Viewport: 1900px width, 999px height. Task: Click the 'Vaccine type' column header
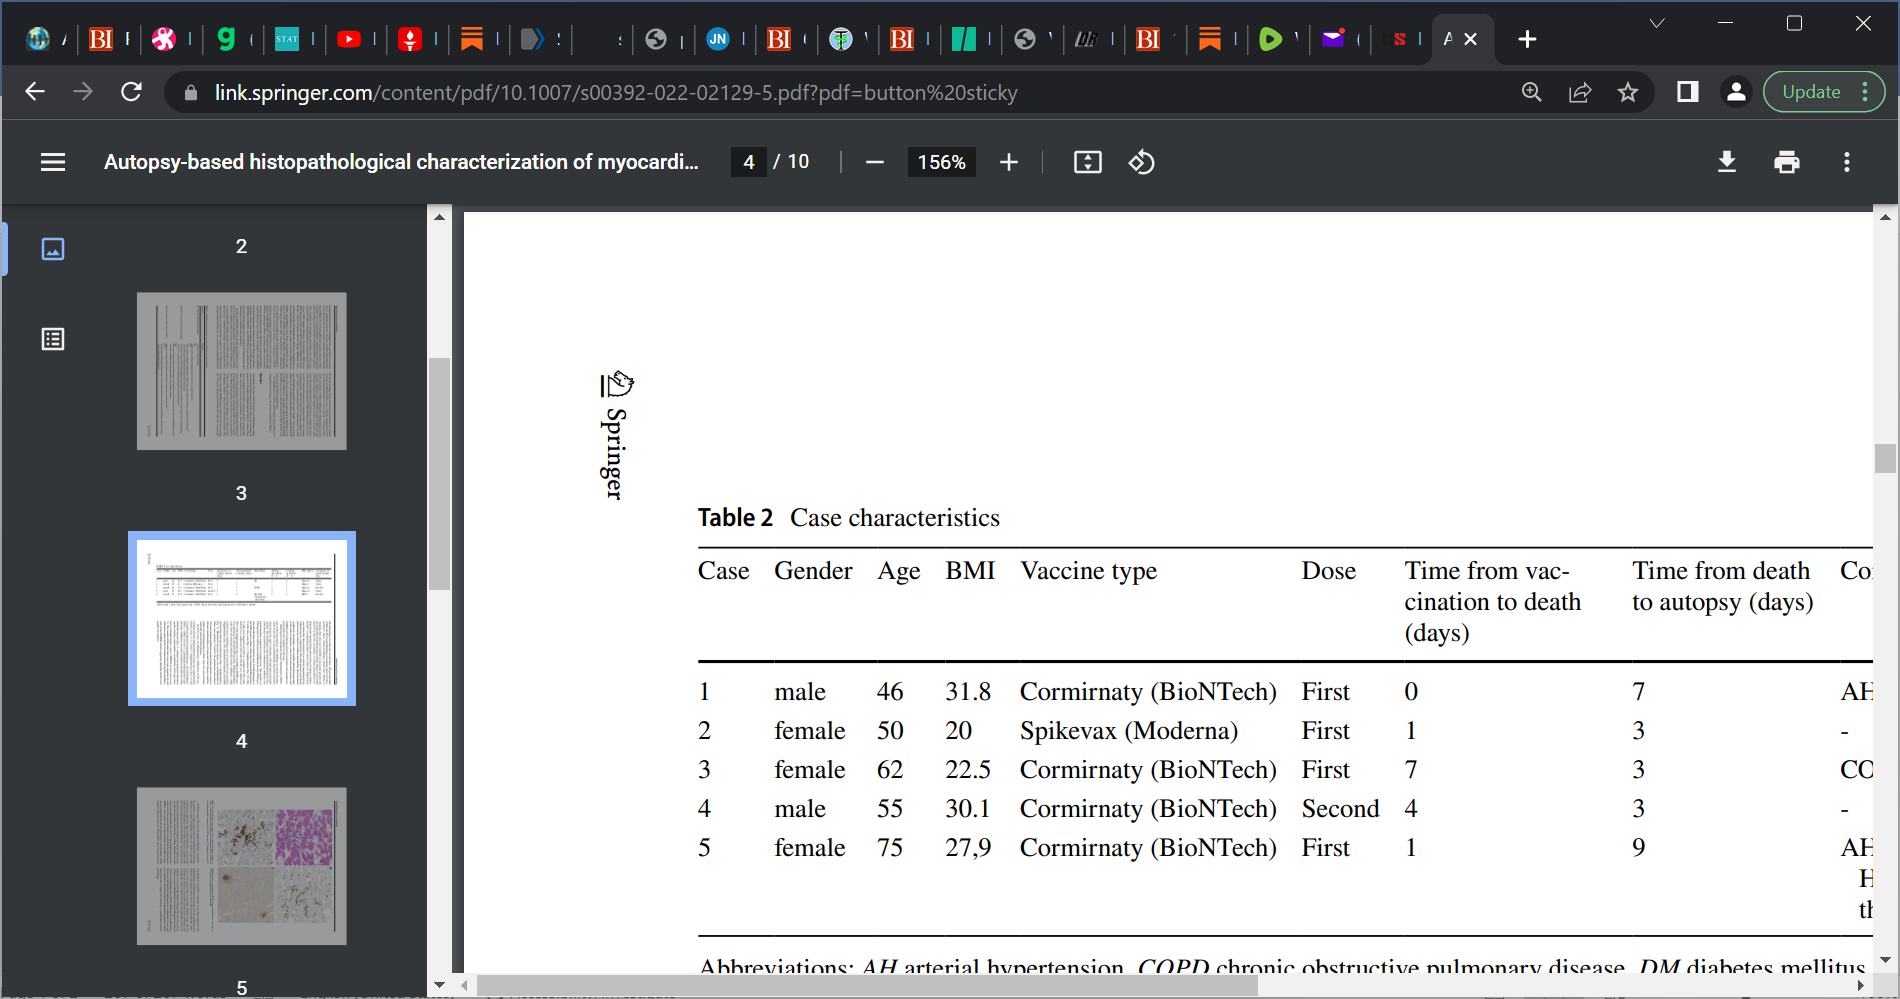[x=1088, y=571]
